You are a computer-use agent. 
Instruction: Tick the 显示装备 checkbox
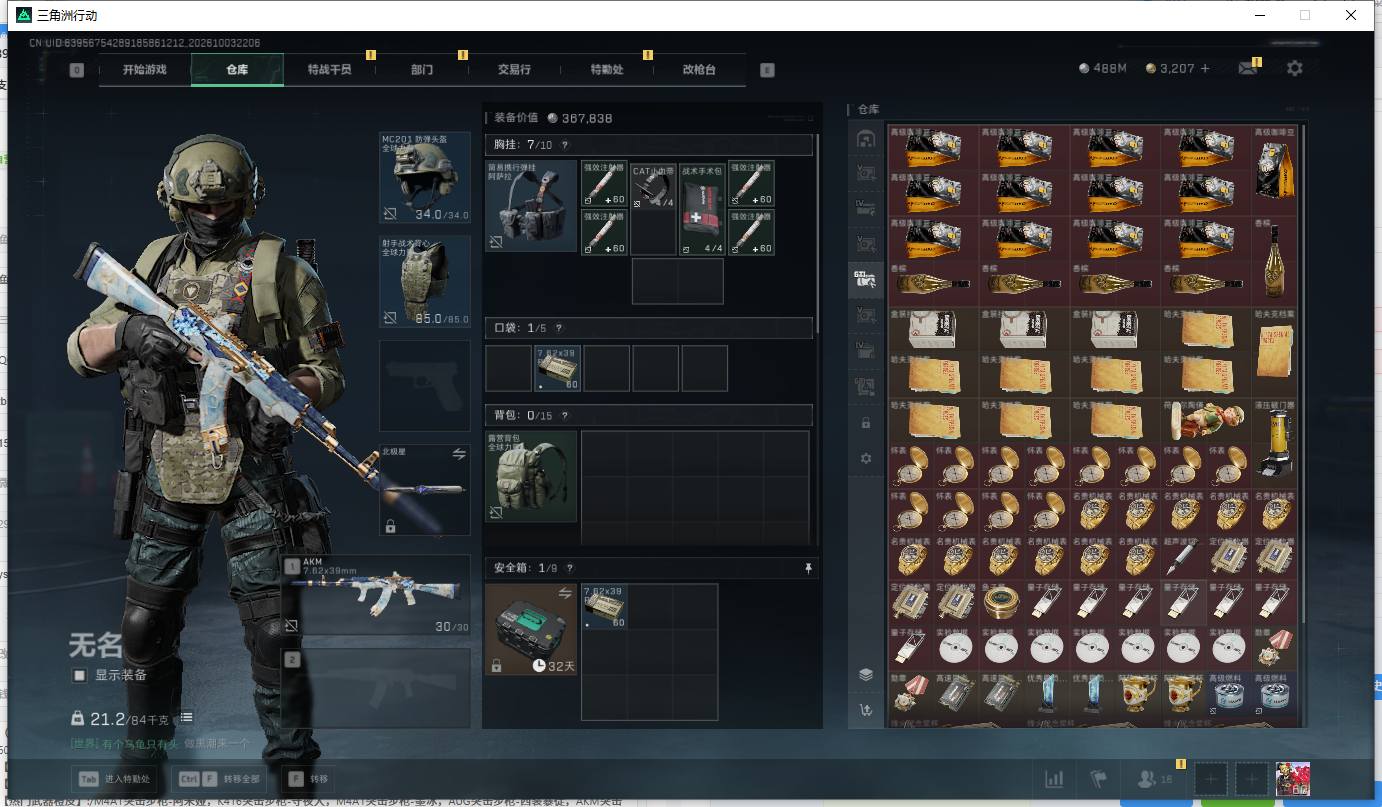pyautogui.click(x=80, y=675)
